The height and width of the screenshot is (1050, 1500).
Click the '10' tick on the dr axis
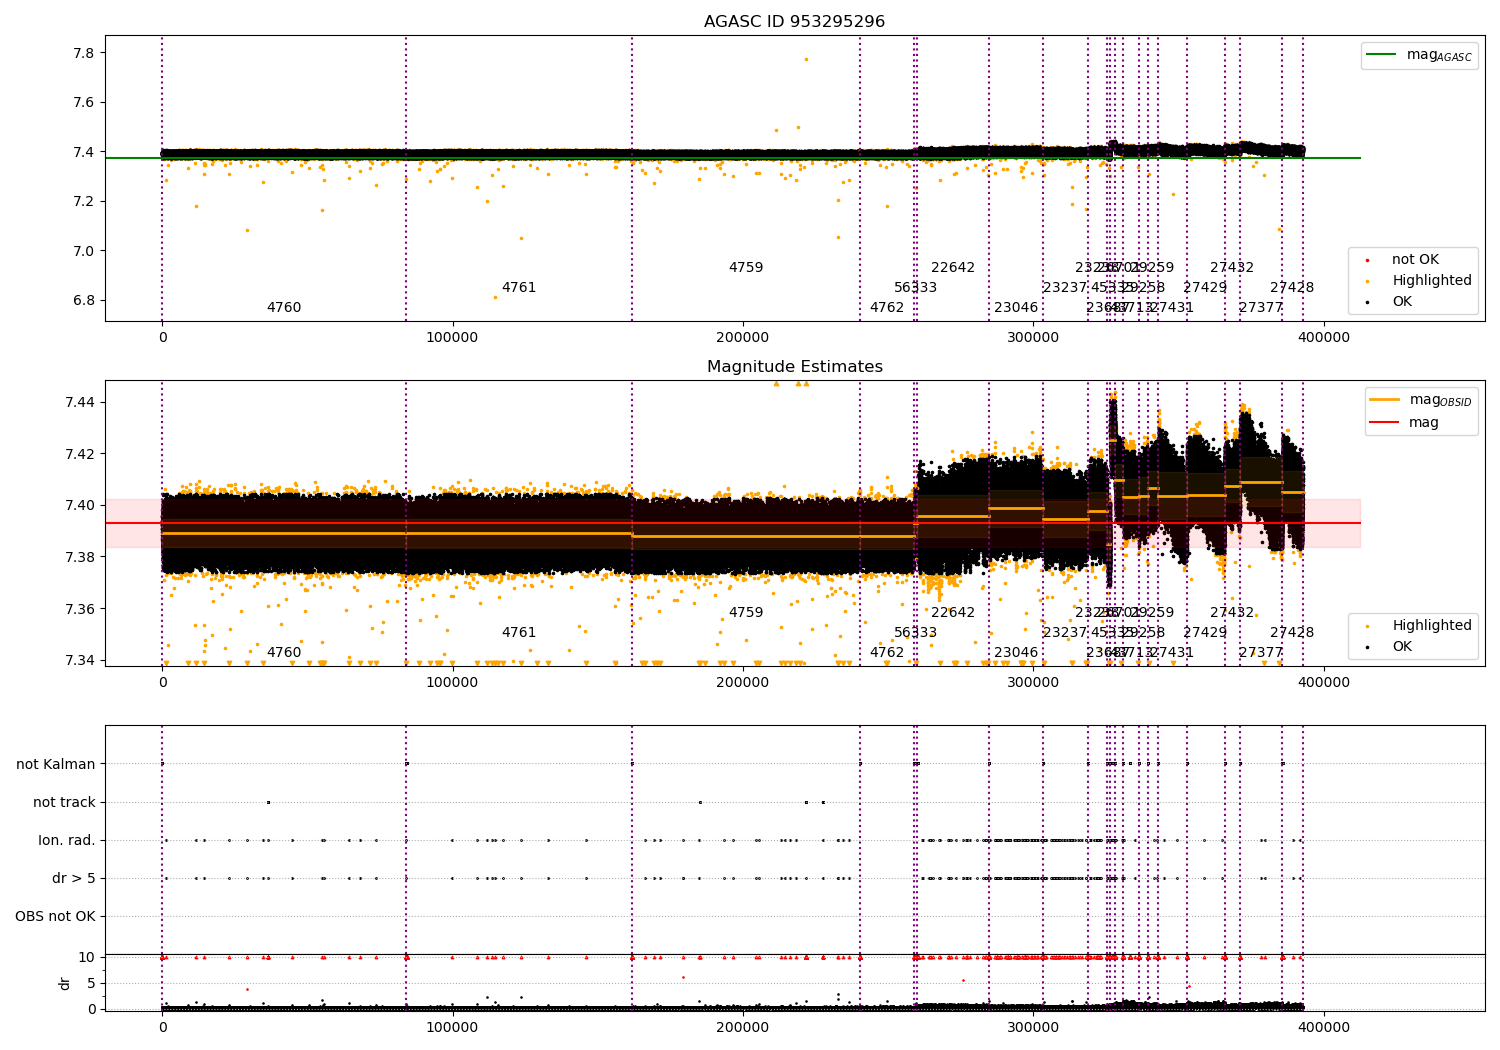tap(87, 957)
